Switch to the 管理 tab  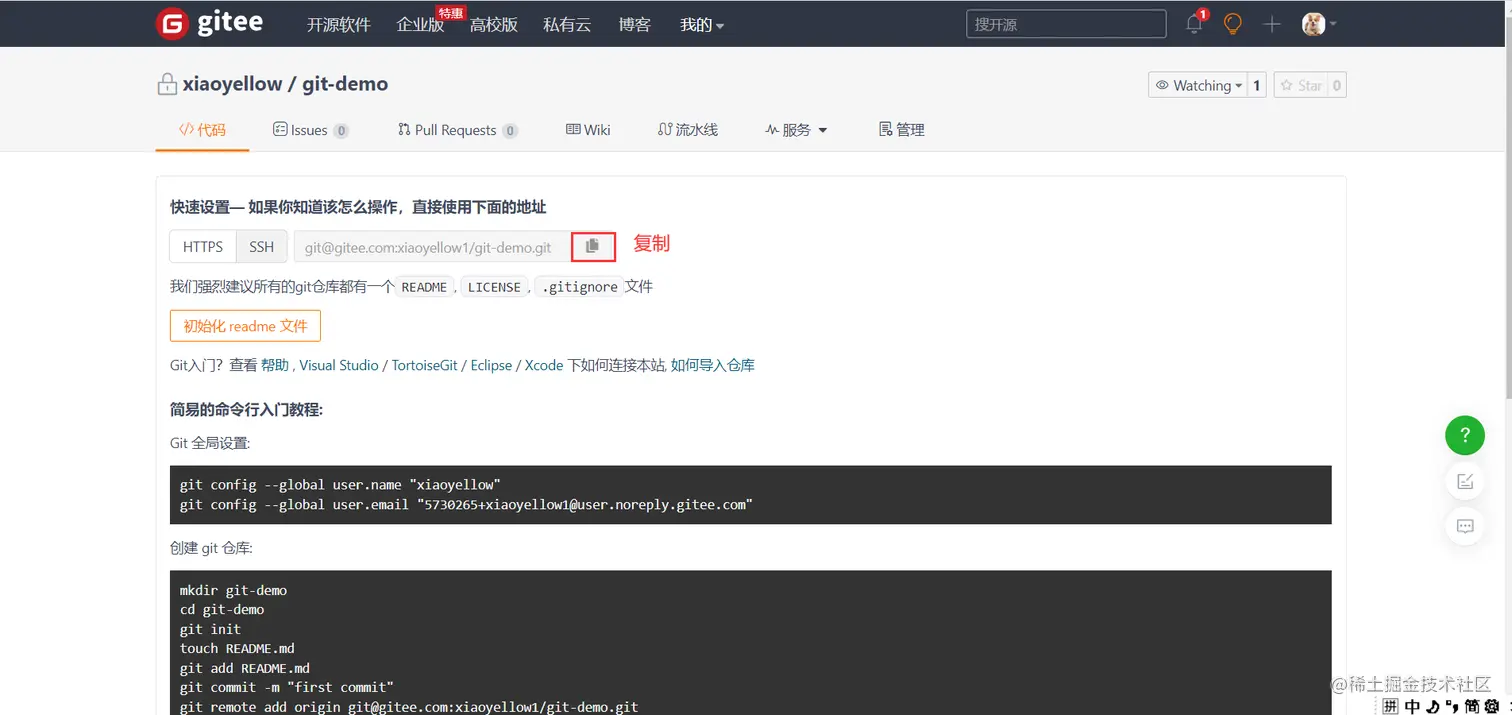pos(901,130)
